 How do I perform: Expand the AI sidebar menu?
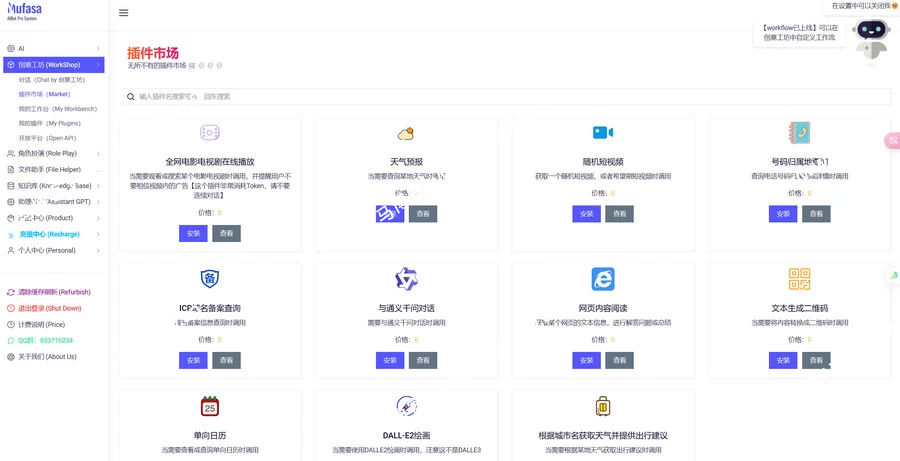tap(54, 49)
